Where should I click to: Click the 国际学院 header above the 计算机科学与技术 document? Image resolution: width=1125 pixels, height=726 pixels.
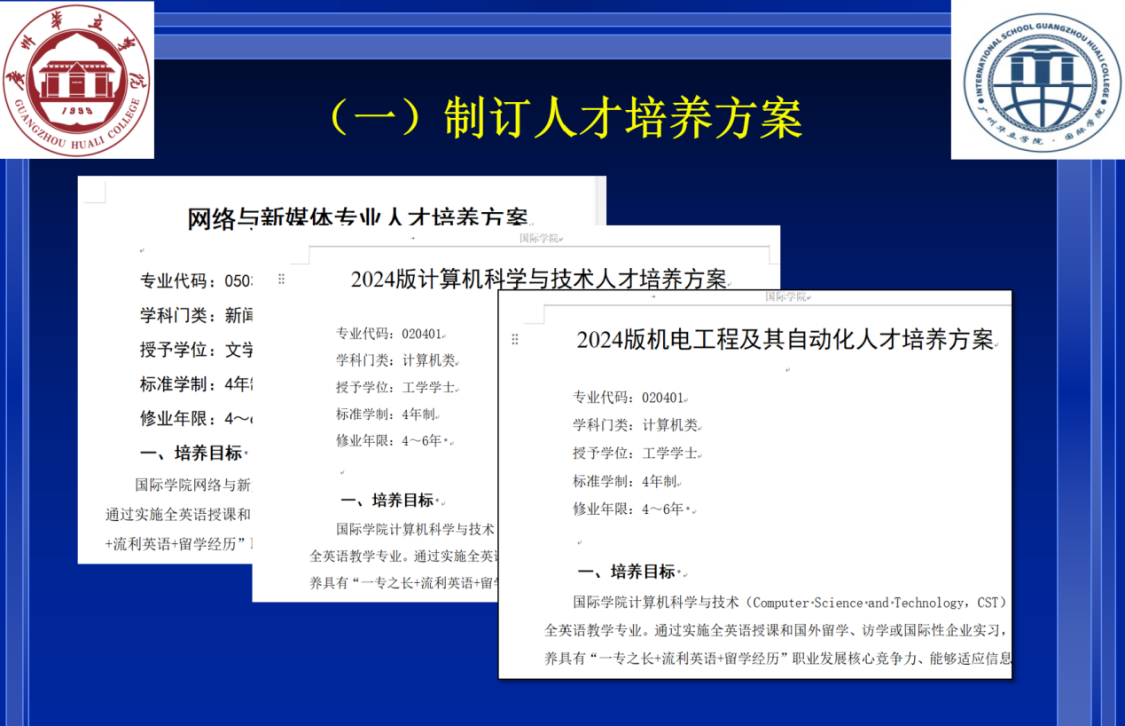(541, 239)
